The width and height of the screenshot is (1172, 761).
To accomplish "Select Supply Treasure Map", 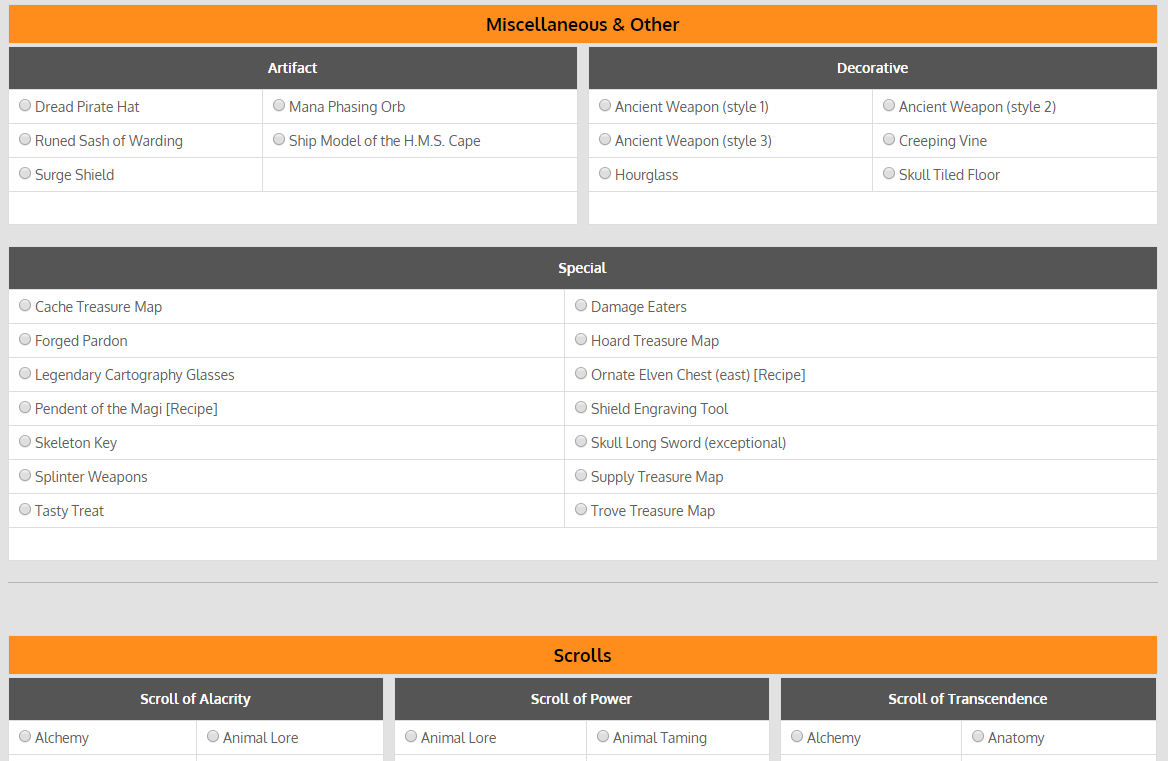I will coord(581,475).
